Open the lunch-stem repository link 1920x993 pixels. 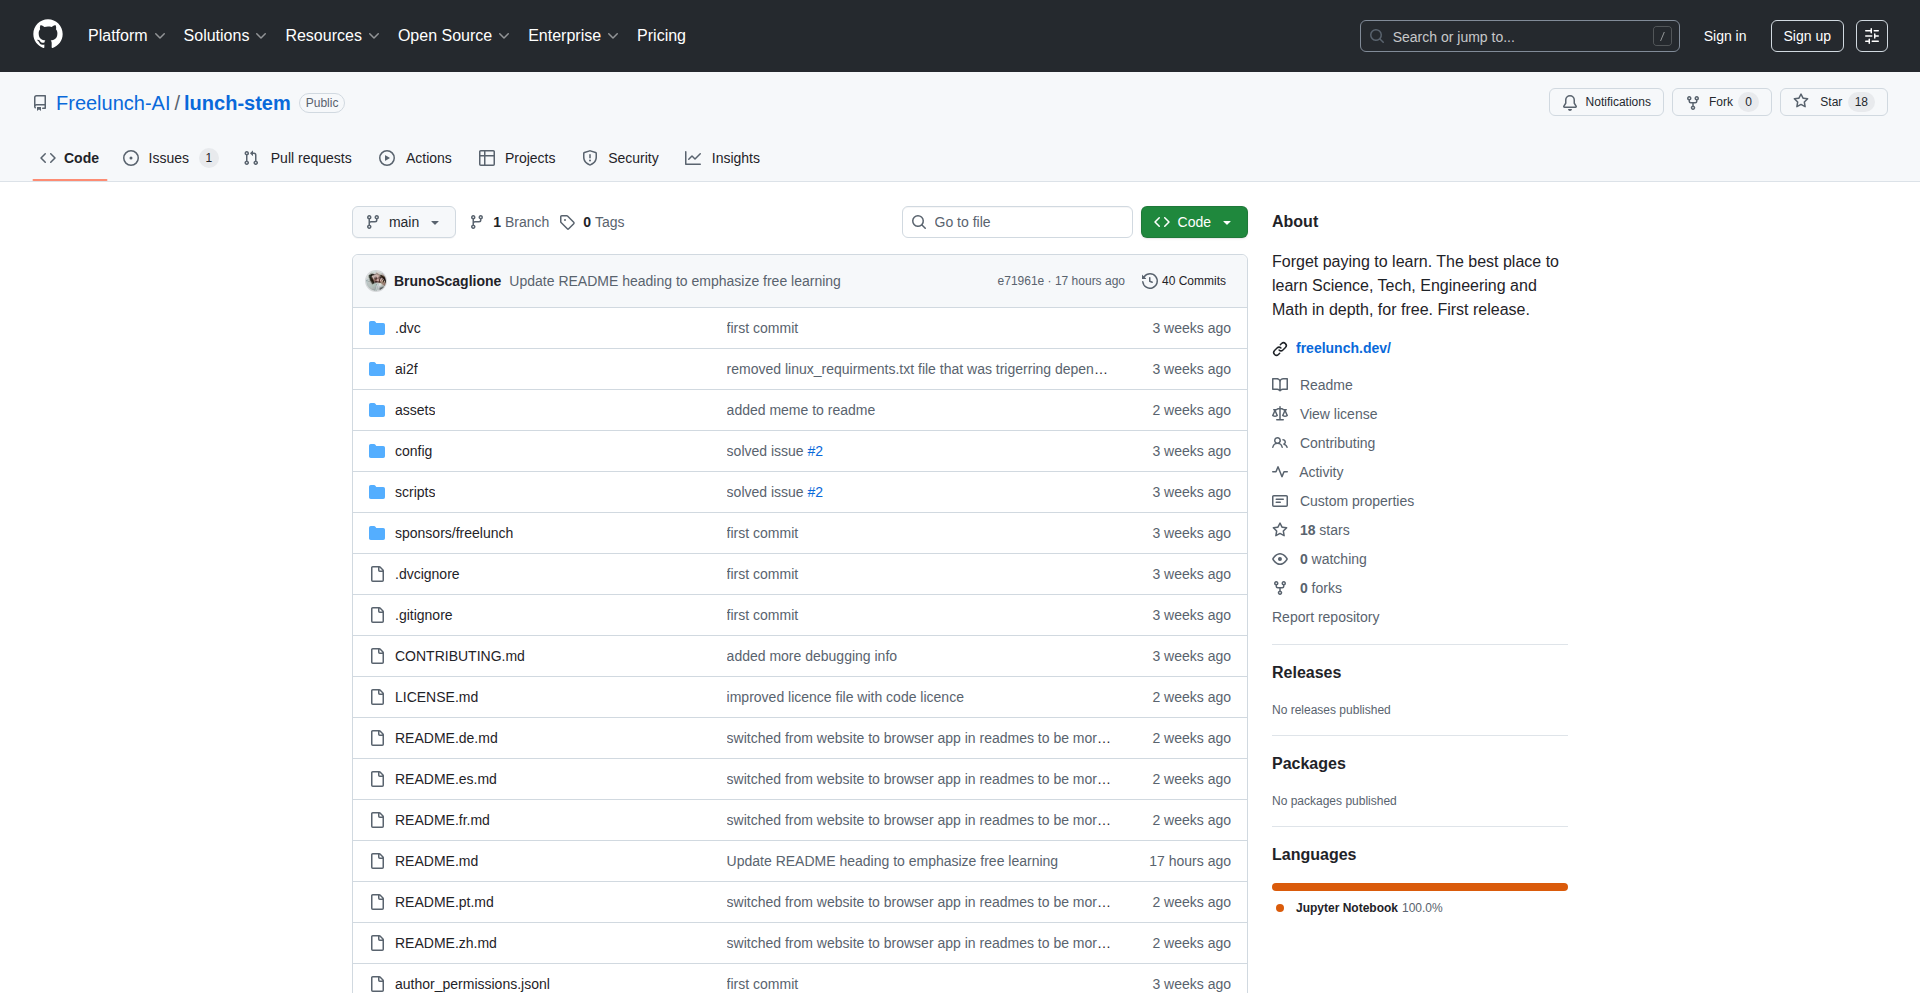click(x=237, y=103)
